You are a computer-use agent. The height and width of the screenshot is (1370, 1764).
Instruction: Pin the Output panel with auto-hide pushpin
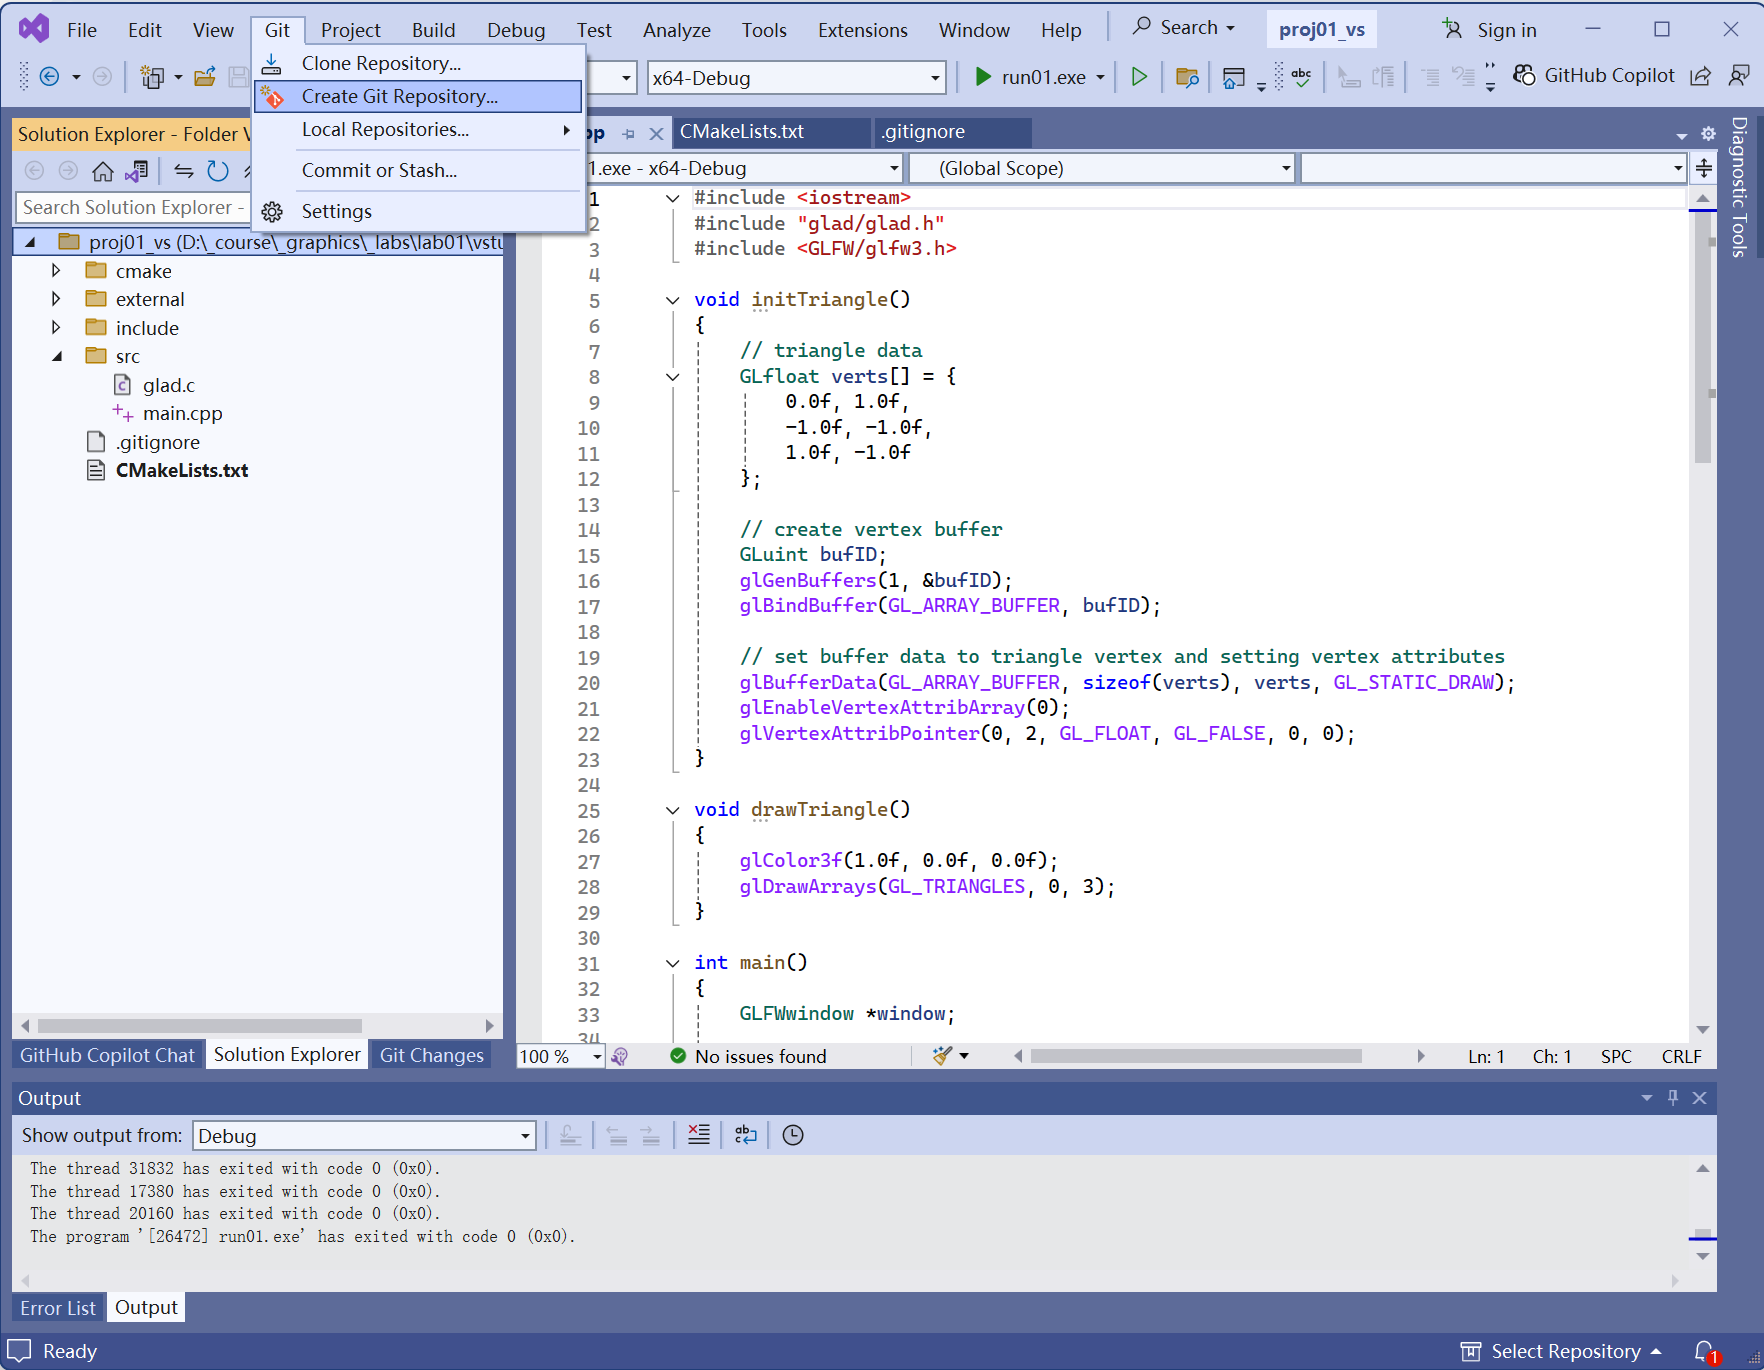point(1673,1098)
